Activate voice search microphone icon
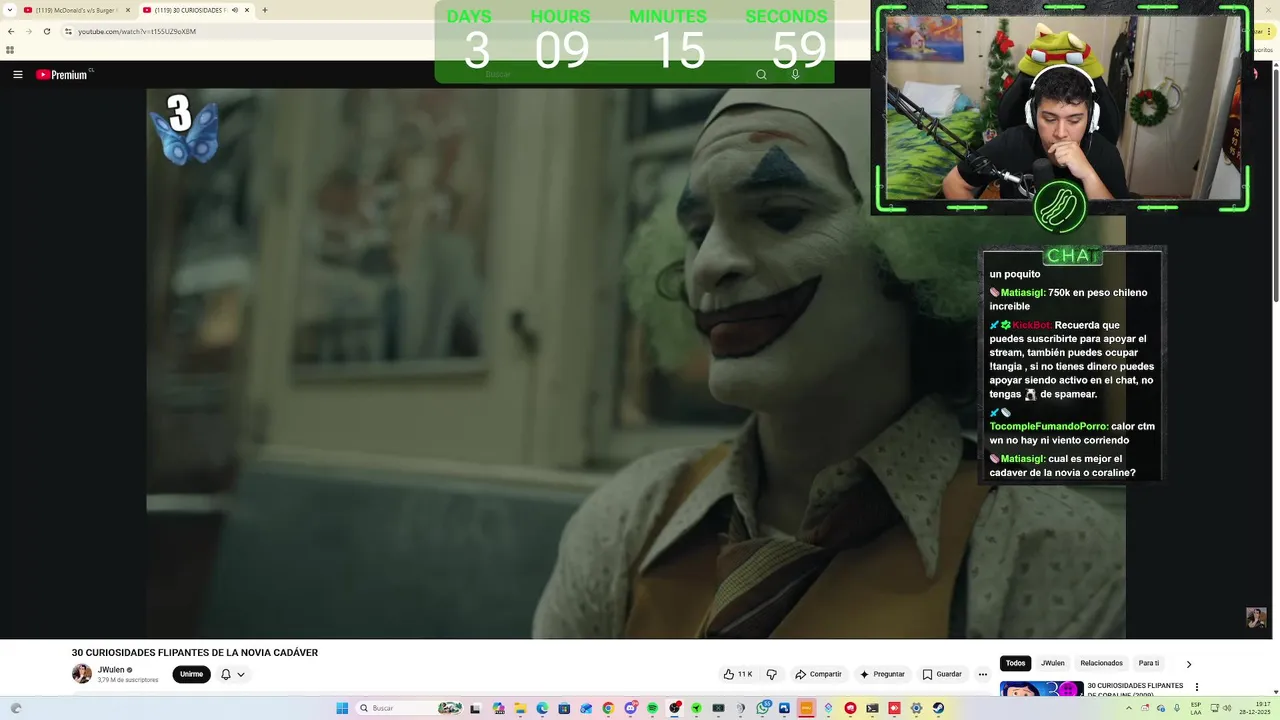Viewport: 1280px width, 720px height. tap(795, 75)
